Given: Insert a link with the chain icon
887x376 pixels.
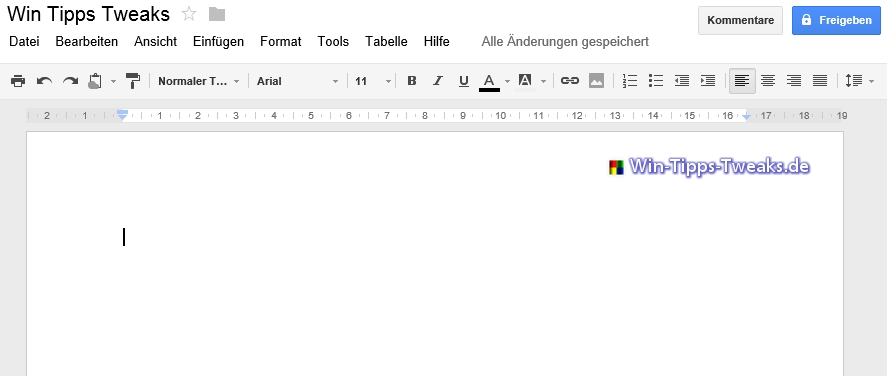Looking at the screenshot, I should click(x=570, y=81).
